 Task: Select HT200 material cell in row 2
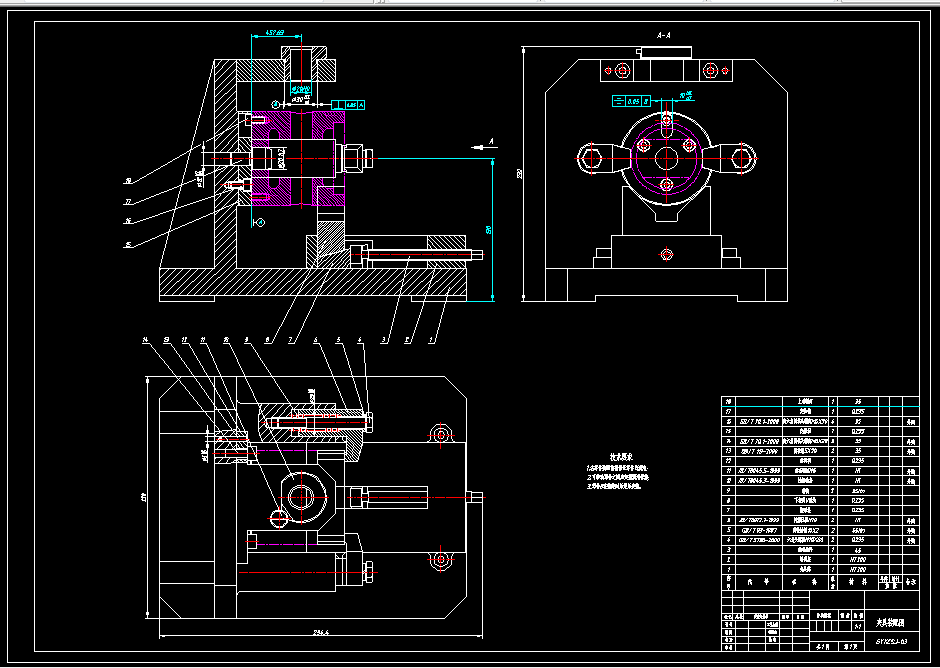858,559
